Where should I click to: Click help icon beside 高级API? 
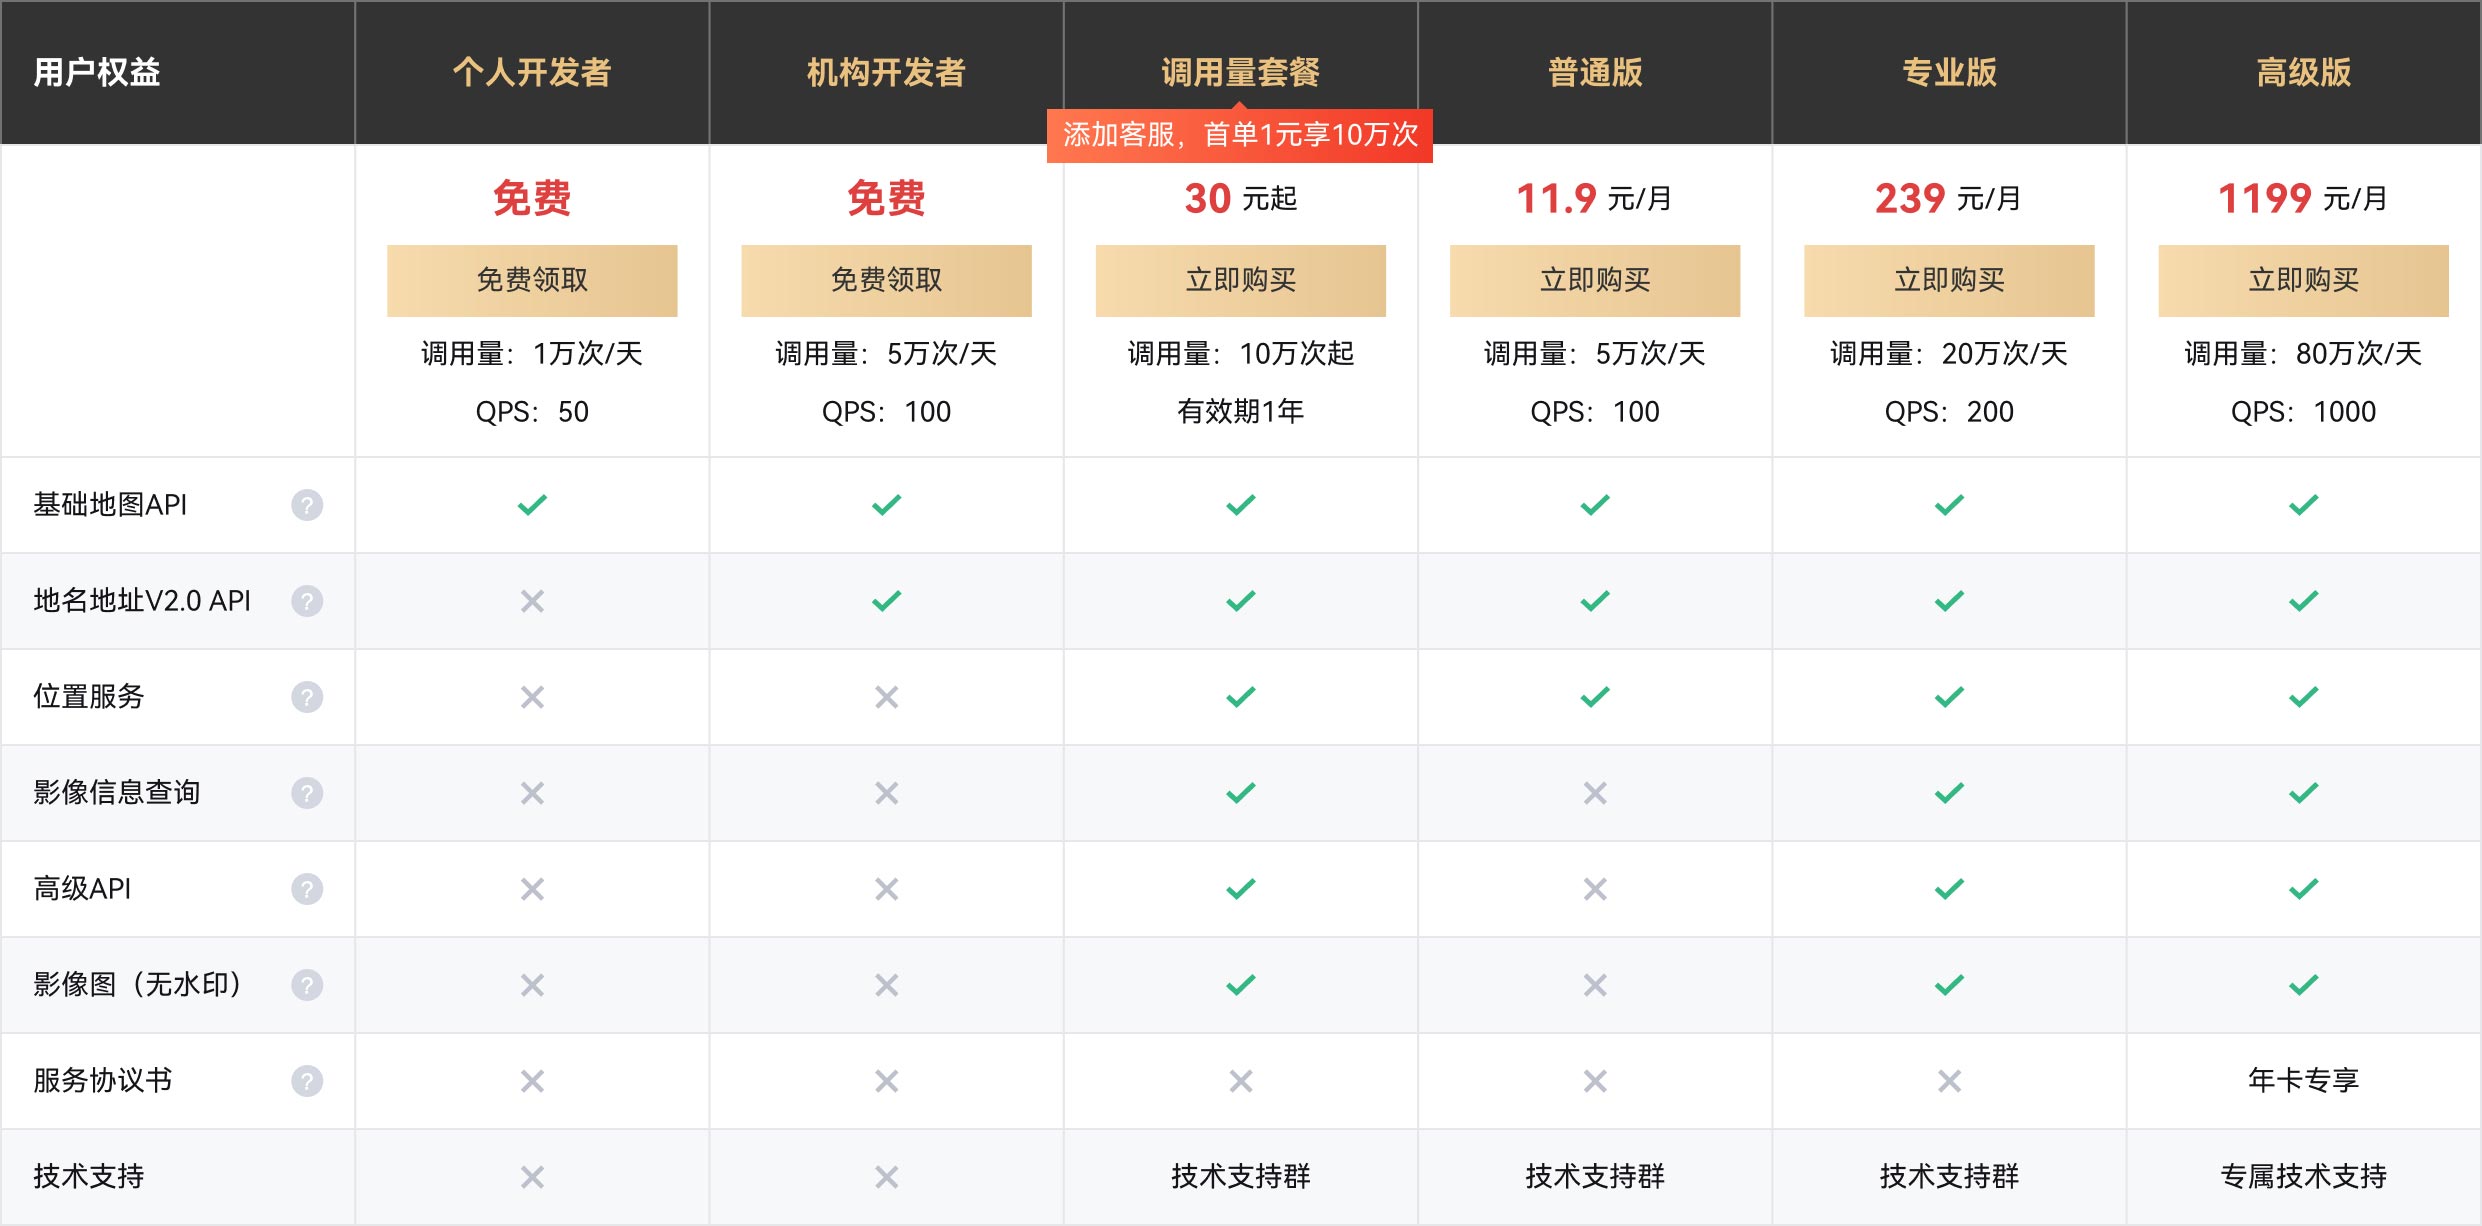tap(307, 889)
